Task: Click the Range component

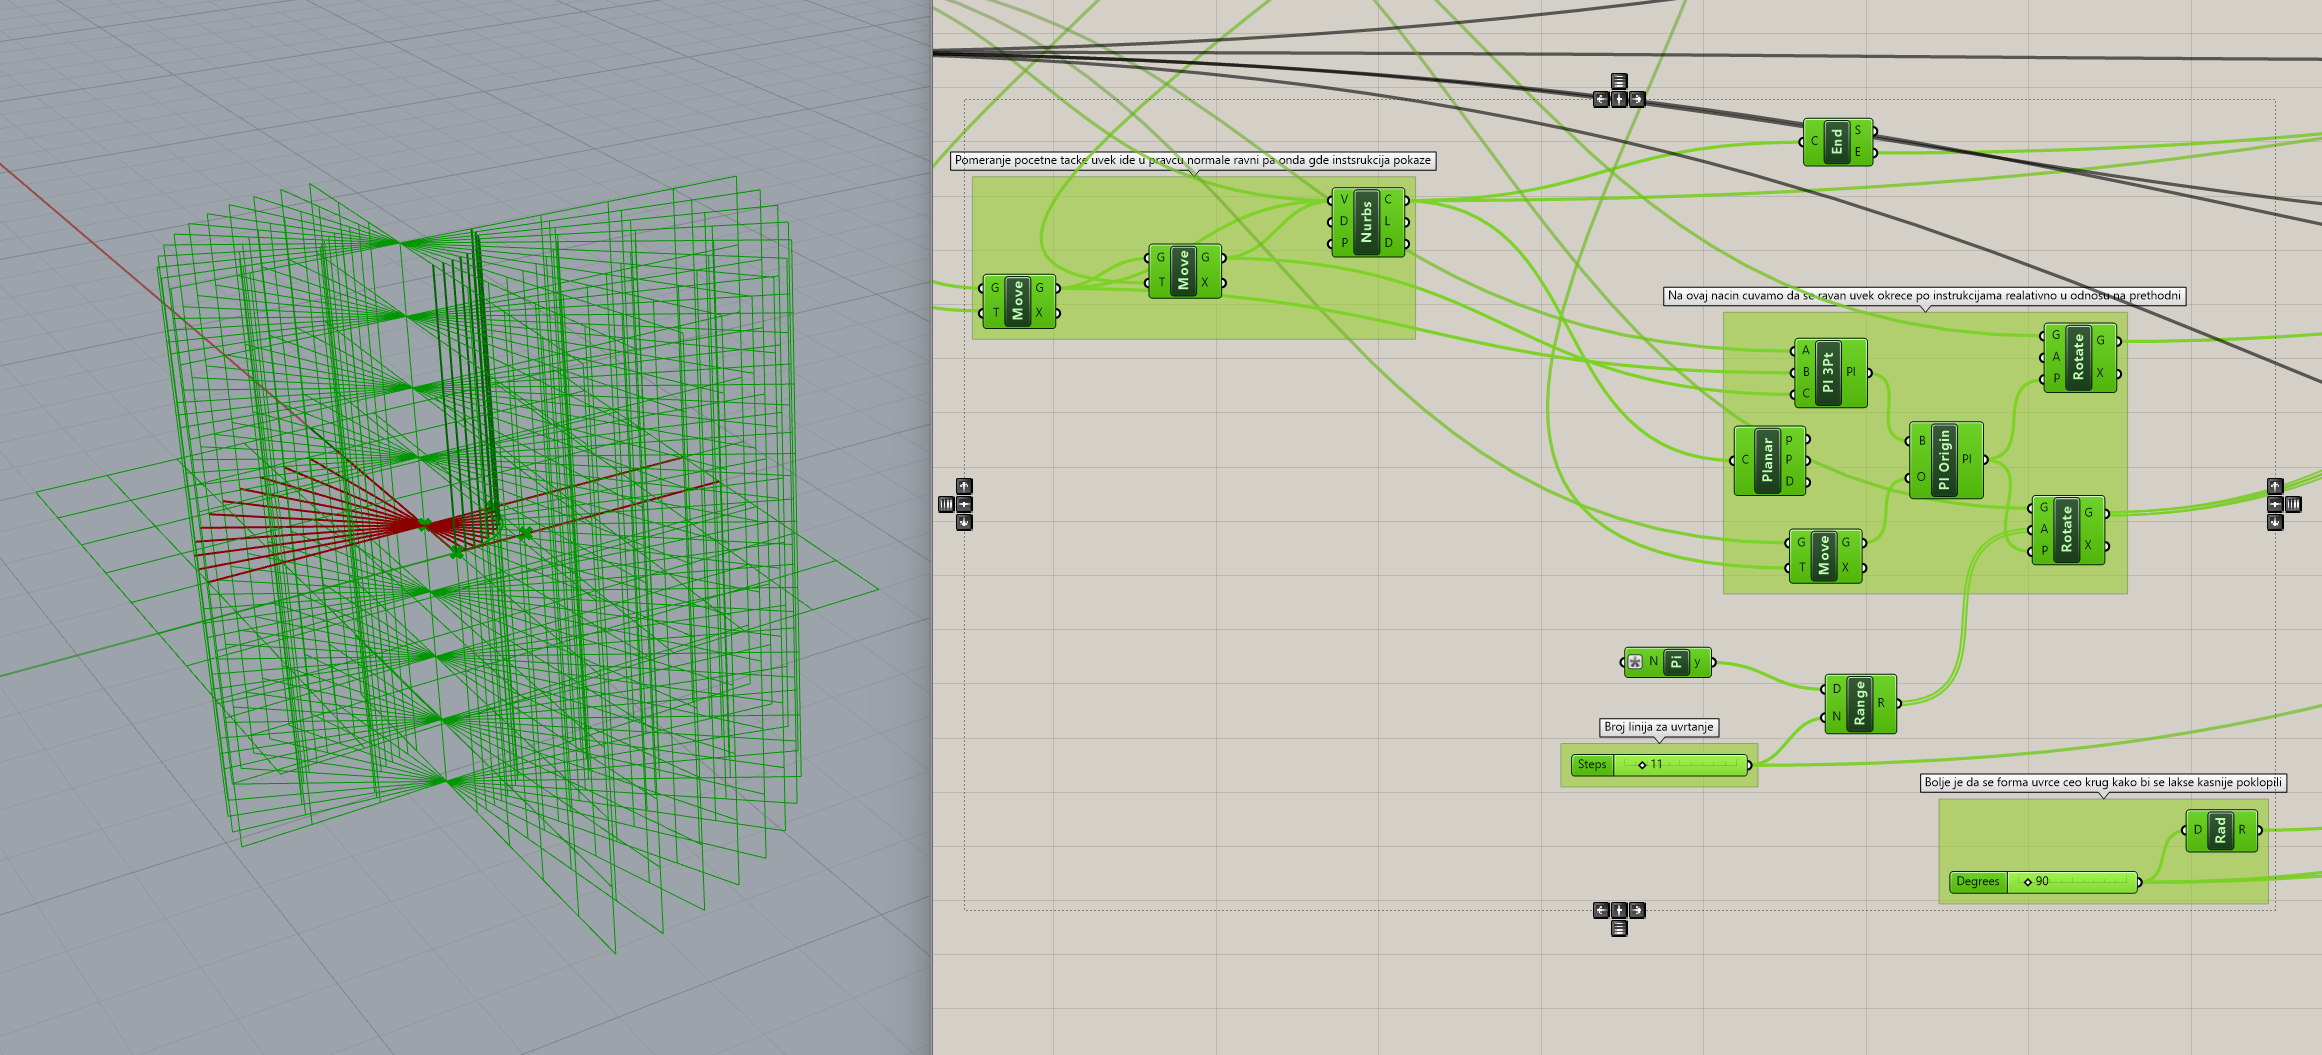Action: click(1859, 704)
